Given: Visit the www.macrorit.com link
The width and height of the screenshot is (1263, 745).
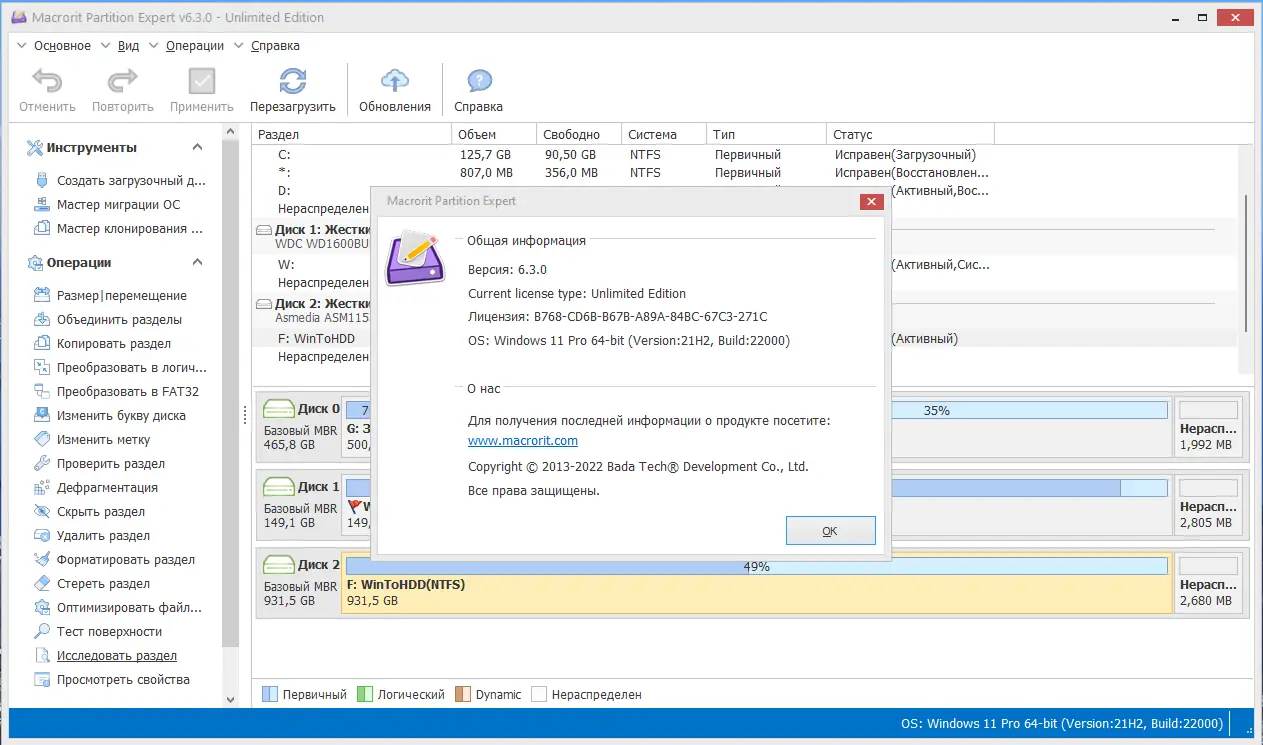Looking at the screenshot, I should (522, 439).
